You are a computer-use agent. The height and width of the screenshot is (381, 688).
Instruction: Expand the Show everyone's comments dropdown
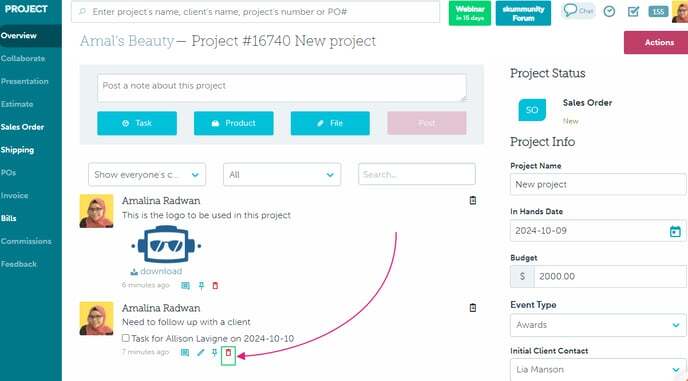click(x=147, y=175)
